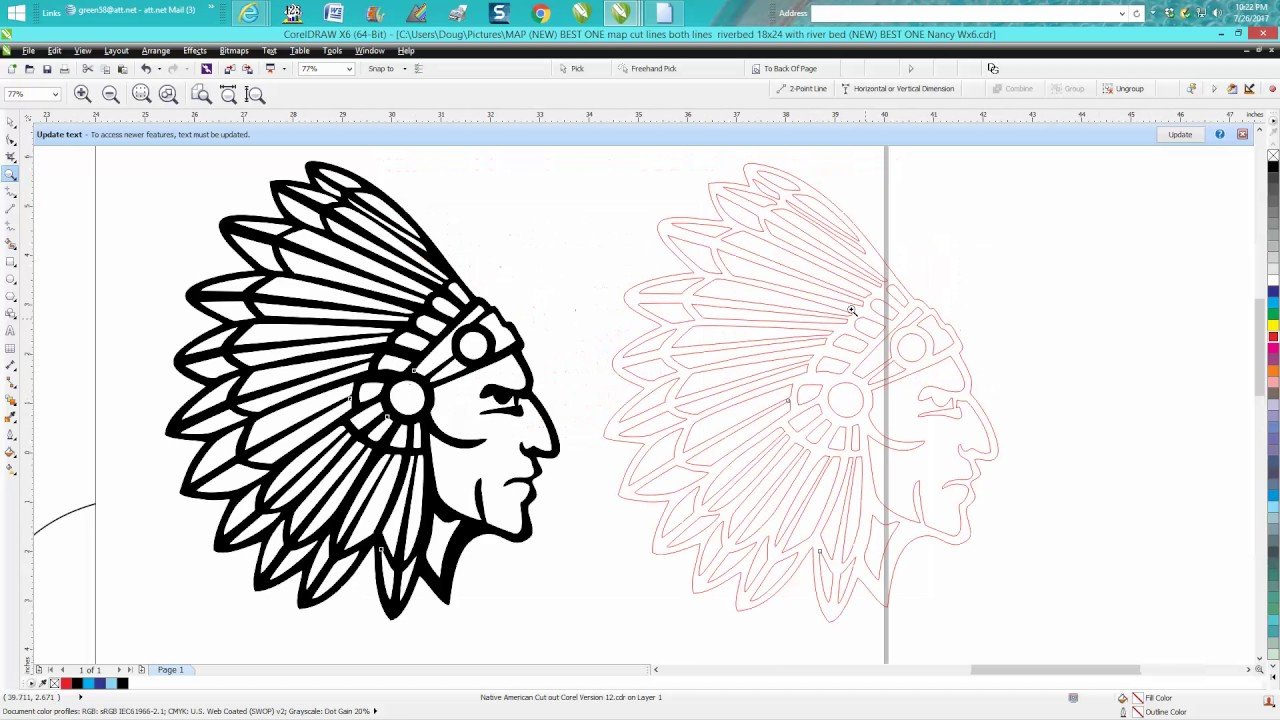Click the 2-Point Line button
Screen dimensions: 1280x720
pyautogui.click(x=802, y=88)
